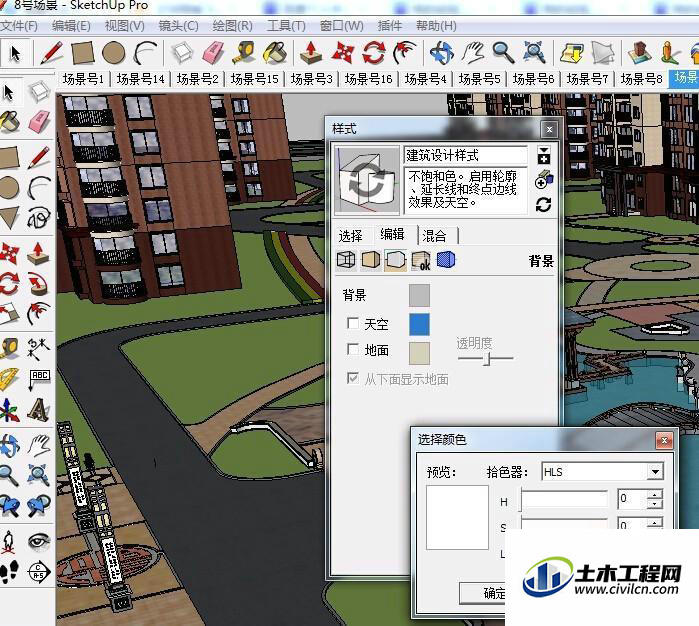This screenshot has width=699, height=626.
Task: Pick the Offset tool in top toolbar
Action: click(404, 53)
